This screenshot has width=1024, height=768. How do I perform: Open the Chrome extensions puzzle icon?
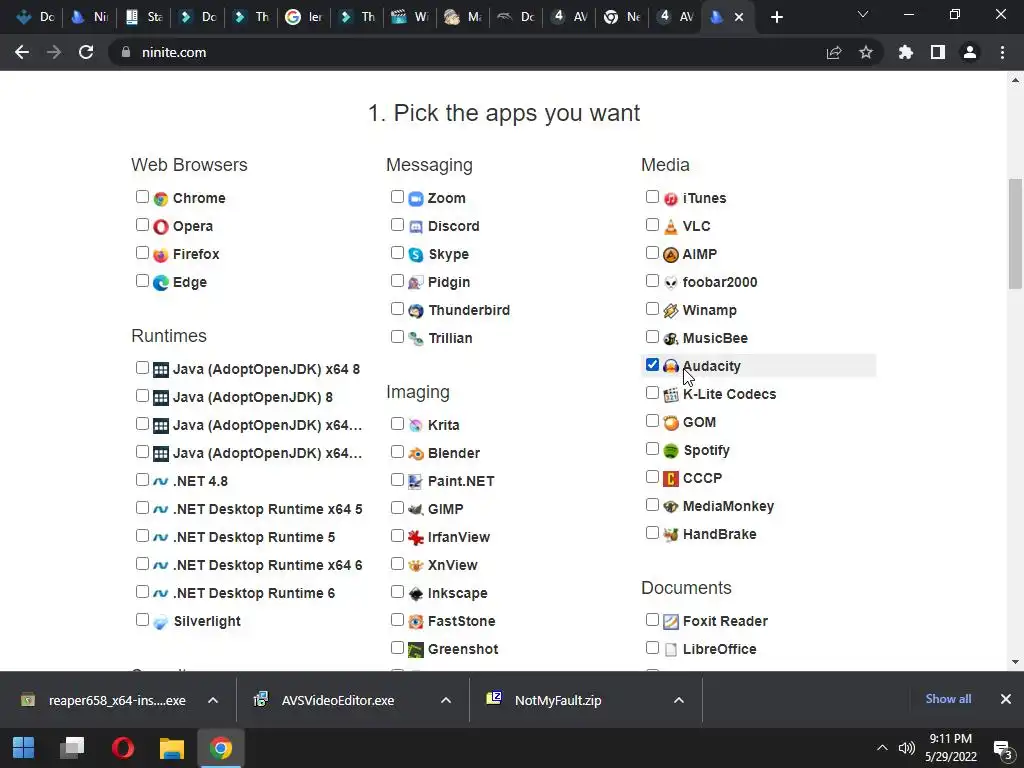tap(906, 52)
